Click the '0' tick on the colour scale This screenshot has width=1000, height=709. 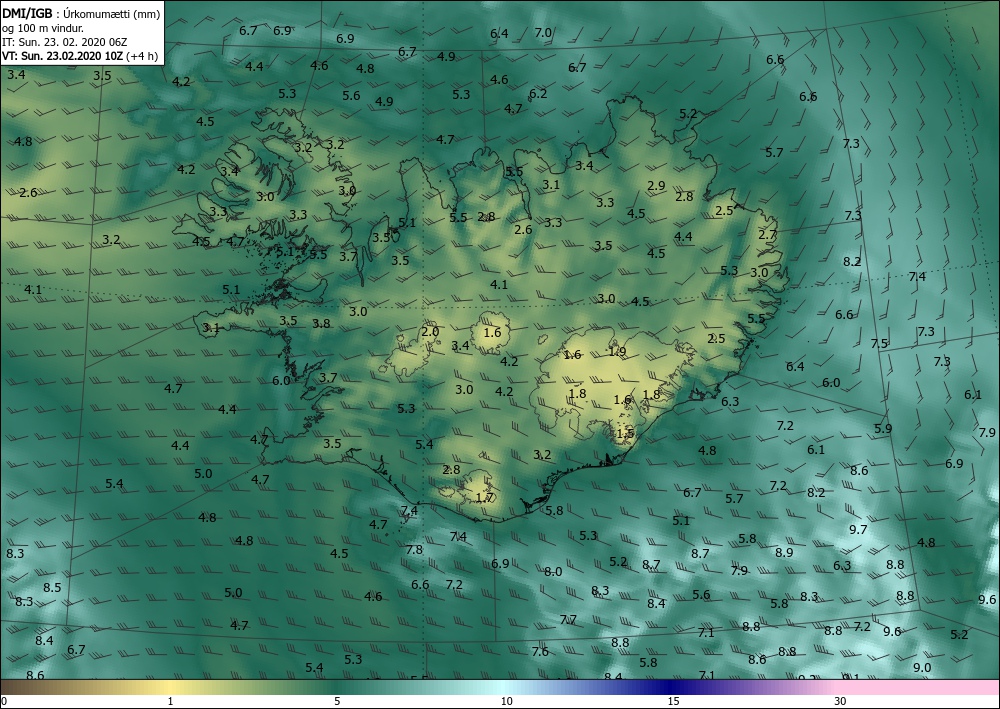(x=4, y=702)
